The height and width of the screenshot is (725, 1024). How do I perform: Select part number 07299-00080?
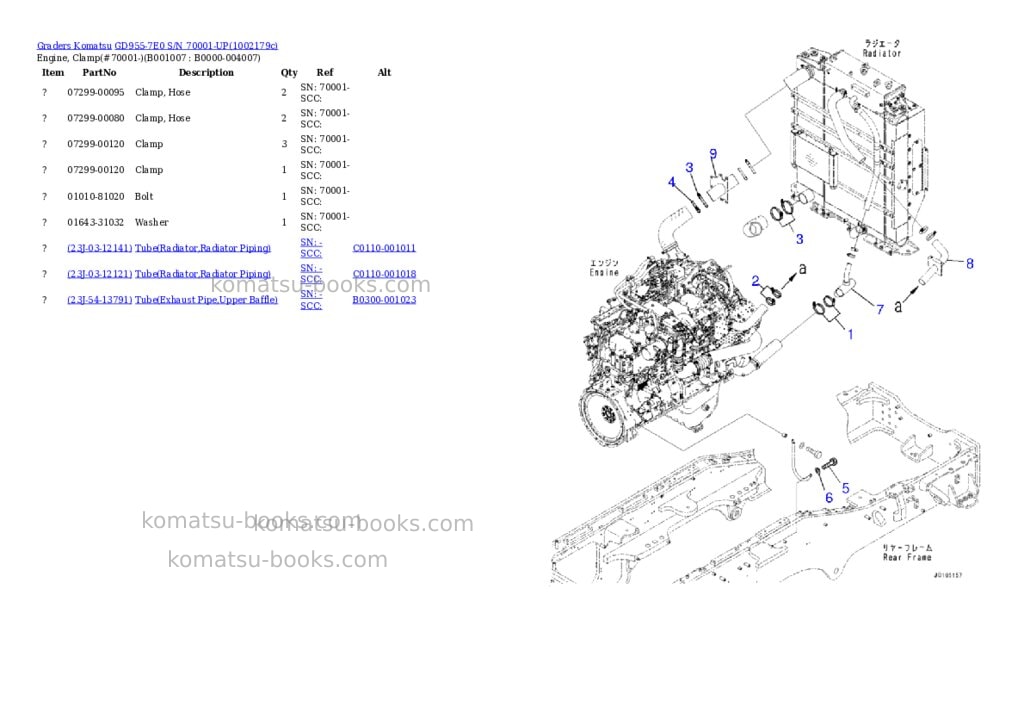[x=96, y=118]
